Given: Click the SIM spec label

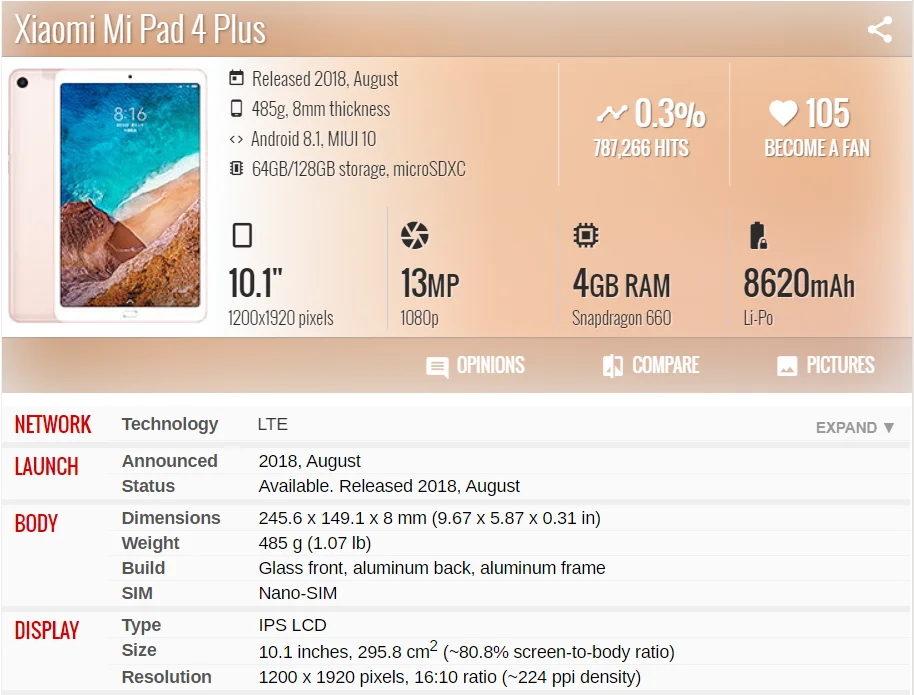Looking at the screenshot, I should [x=137, y=593].
